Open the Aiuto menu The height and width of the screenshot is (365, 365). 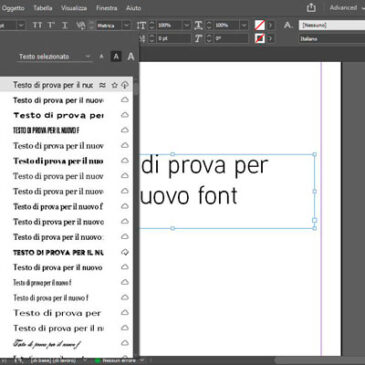(x=133, y=8)
